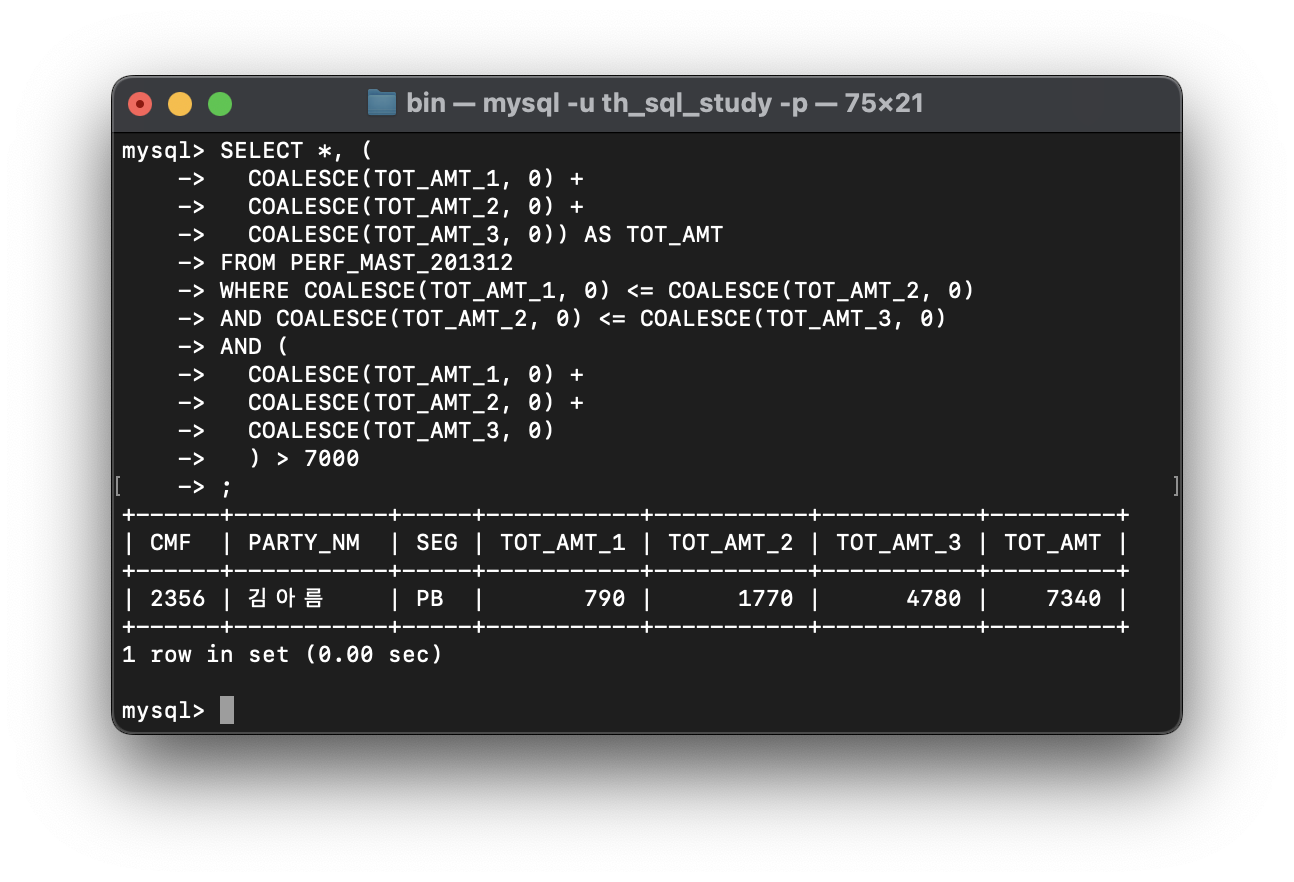This screenshot has width=1294, height=882.
Task: Click the TOT_AMT_3 value 4780
Action: click(x=933, y=598)
